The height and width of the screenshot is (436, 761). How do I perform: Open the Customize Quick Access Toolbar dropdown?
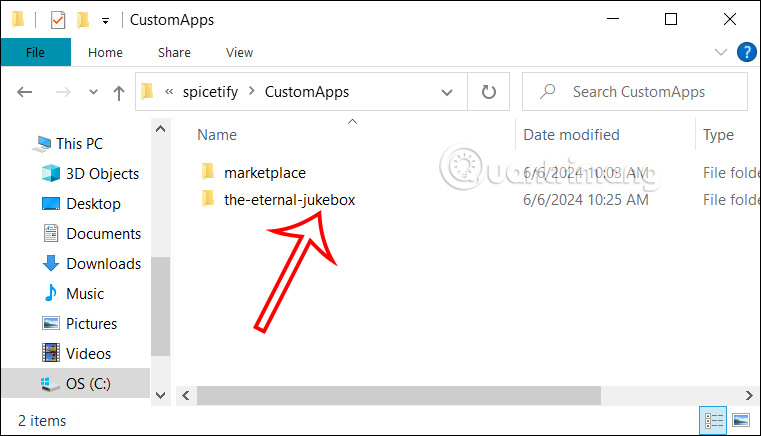tap(105, 21)
